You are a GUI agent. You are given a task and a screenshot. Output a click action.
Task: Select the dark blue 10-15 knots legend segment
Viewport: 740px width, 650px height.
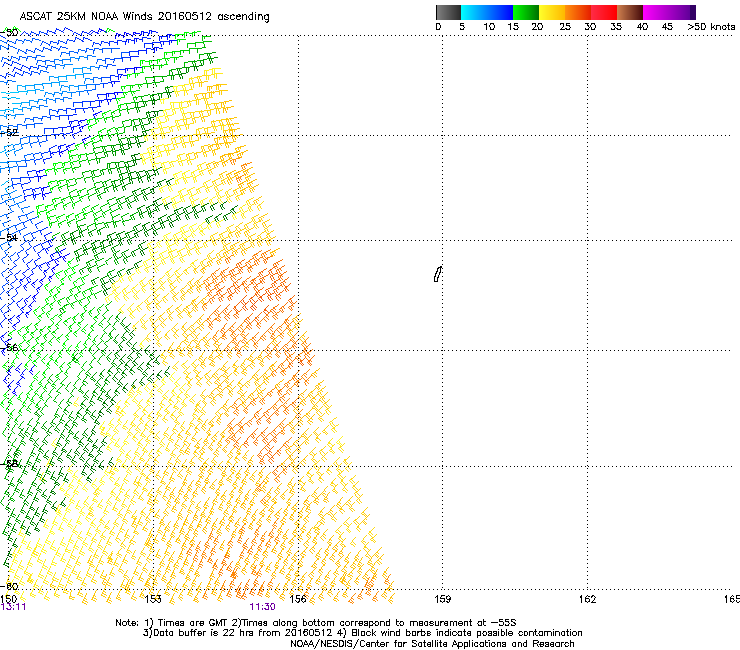pyautogui.click(x=500, y=12)
